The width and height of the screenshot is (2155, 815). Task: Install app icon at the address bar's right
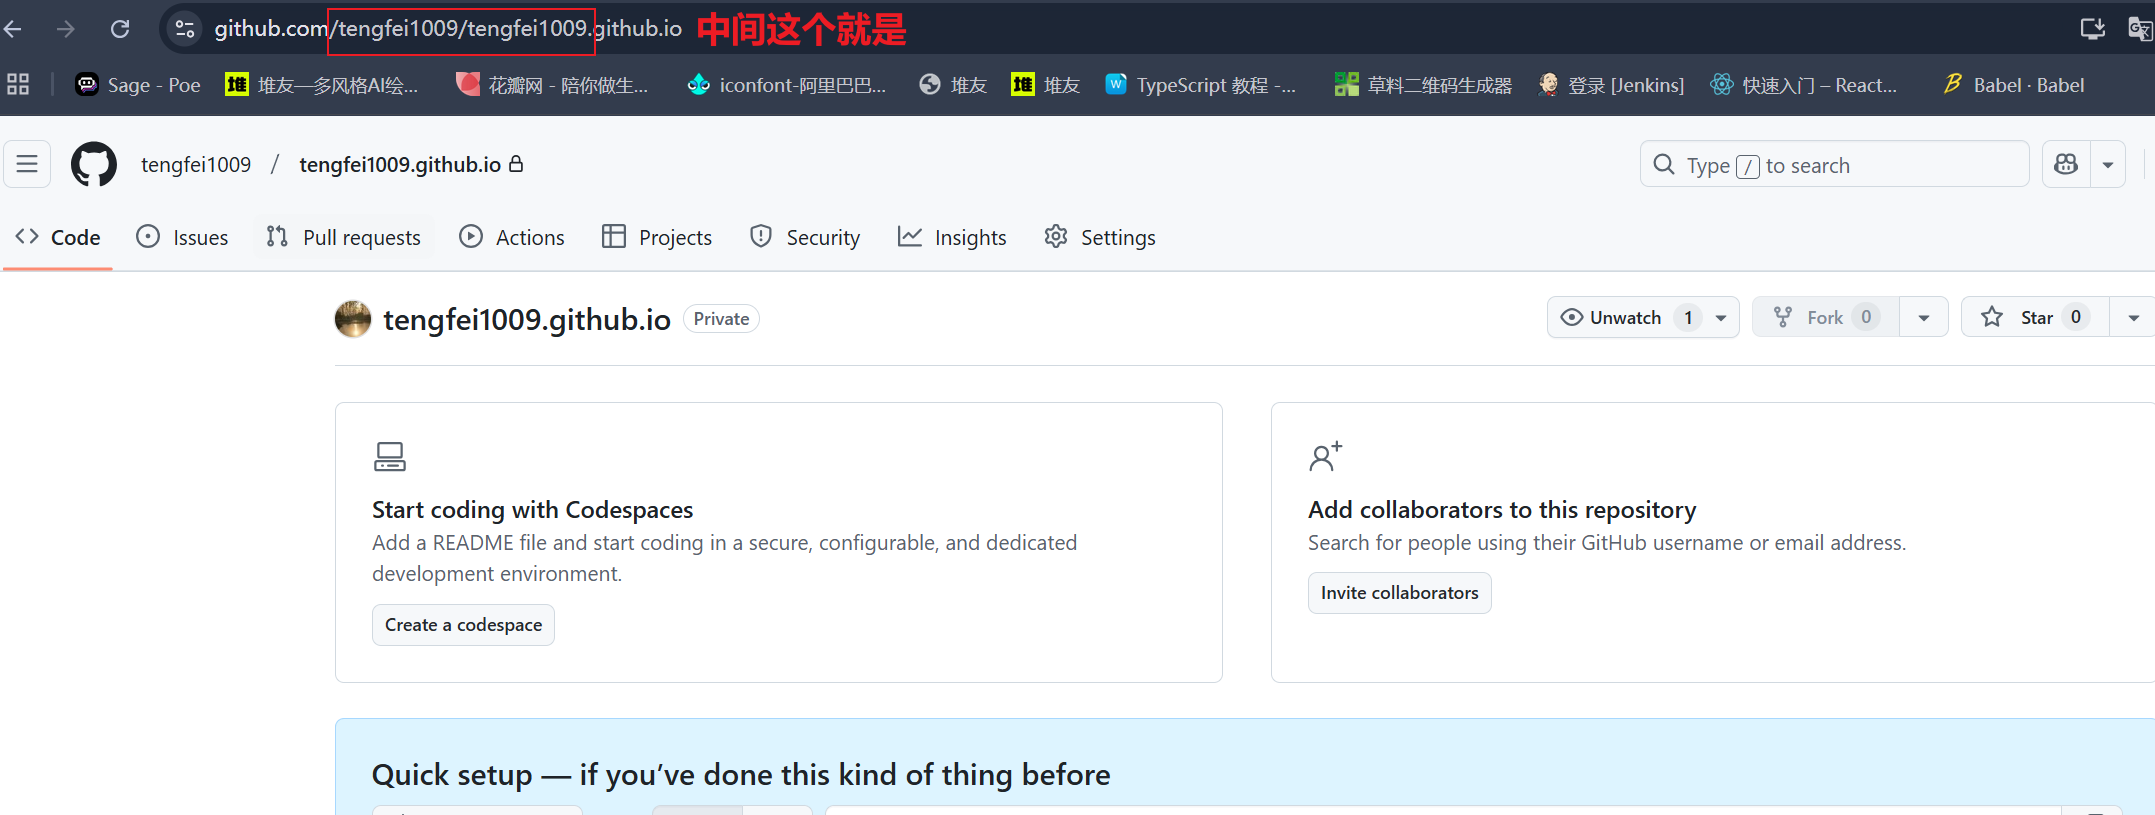pos(2093,29)
